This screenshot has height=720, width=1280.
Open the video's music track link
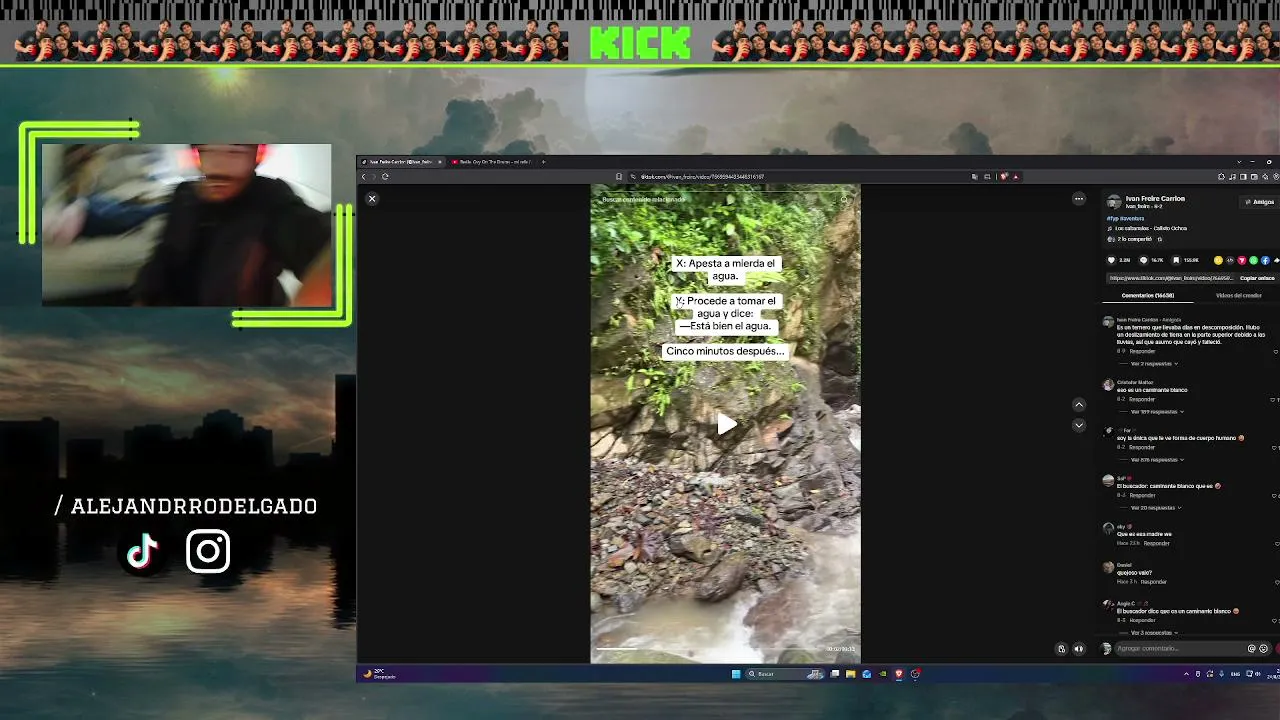coord(1151,228)
